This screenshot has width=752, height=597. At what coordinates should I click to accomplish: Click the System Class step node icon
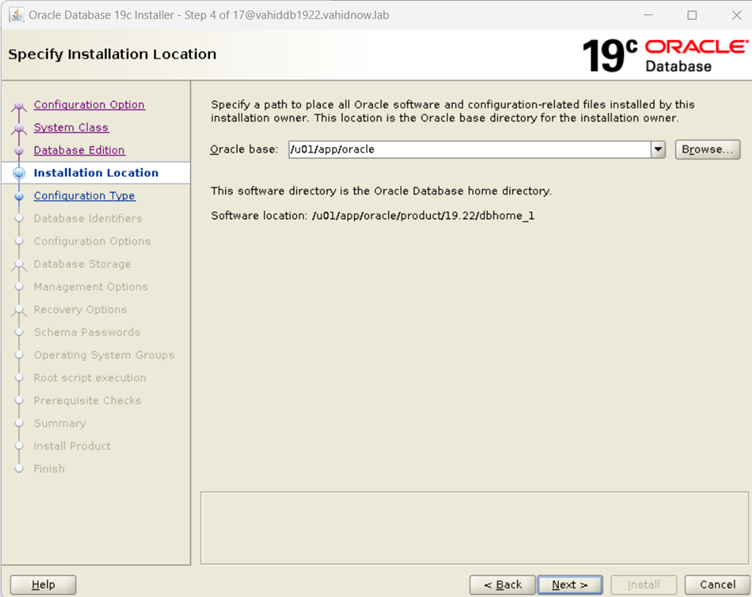18,129
